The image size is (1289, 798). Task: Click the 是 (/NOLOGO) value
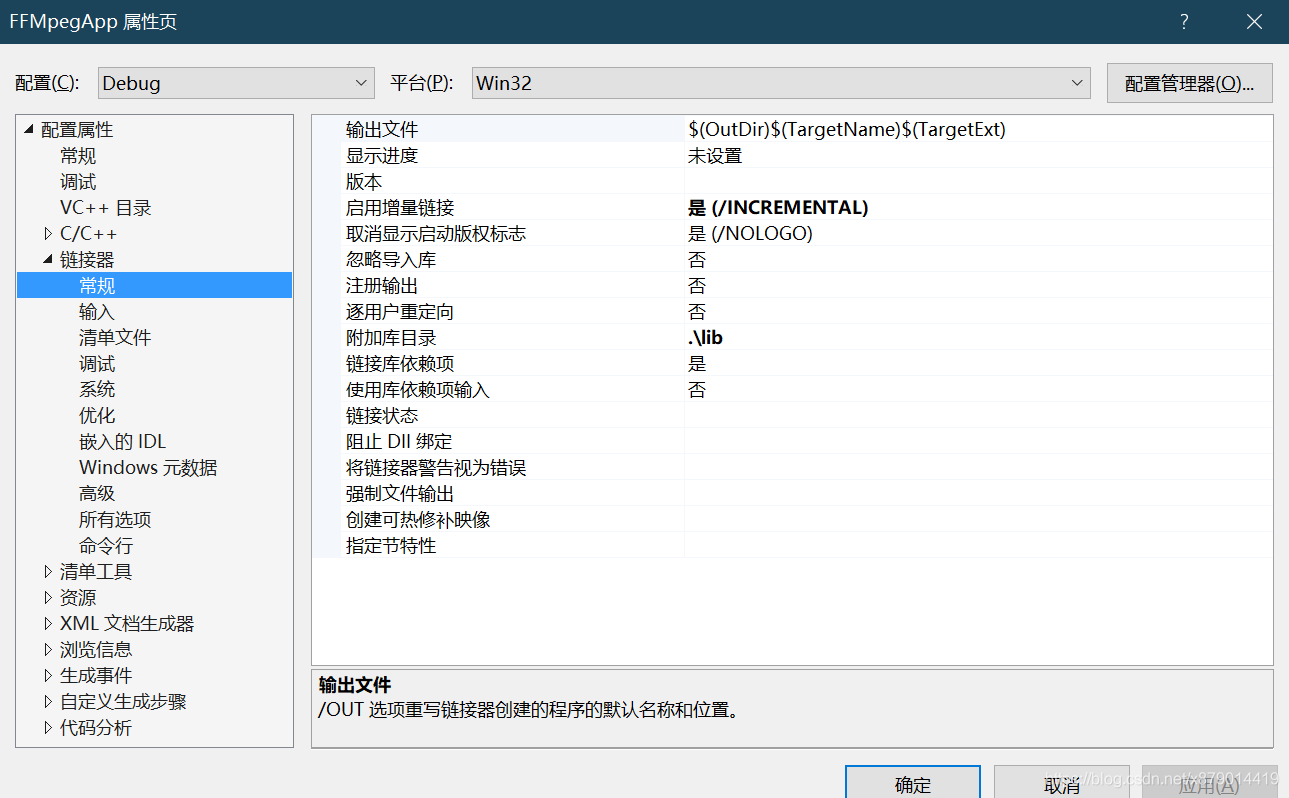click(x=750, y=233)
